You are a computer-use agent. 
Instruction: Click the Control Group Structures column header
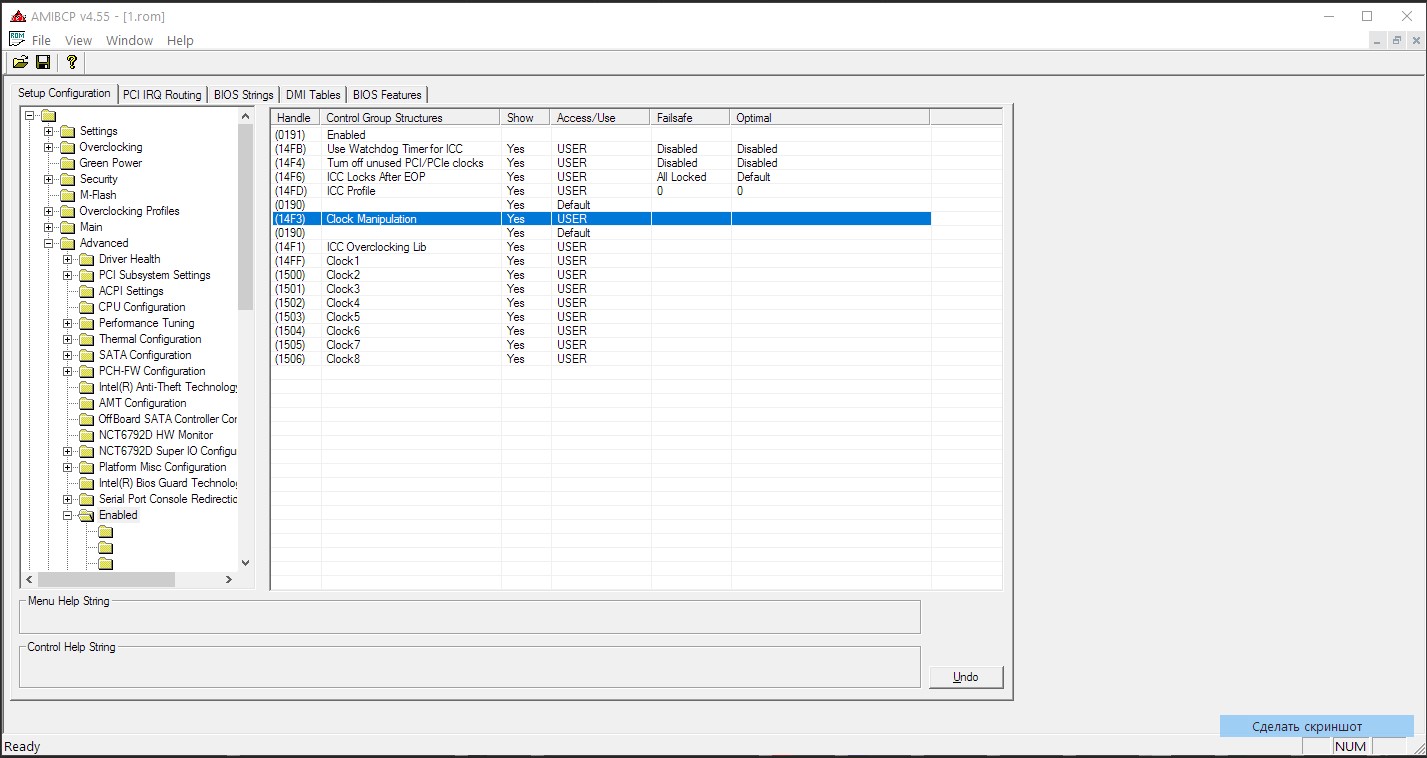click(410, 117)
